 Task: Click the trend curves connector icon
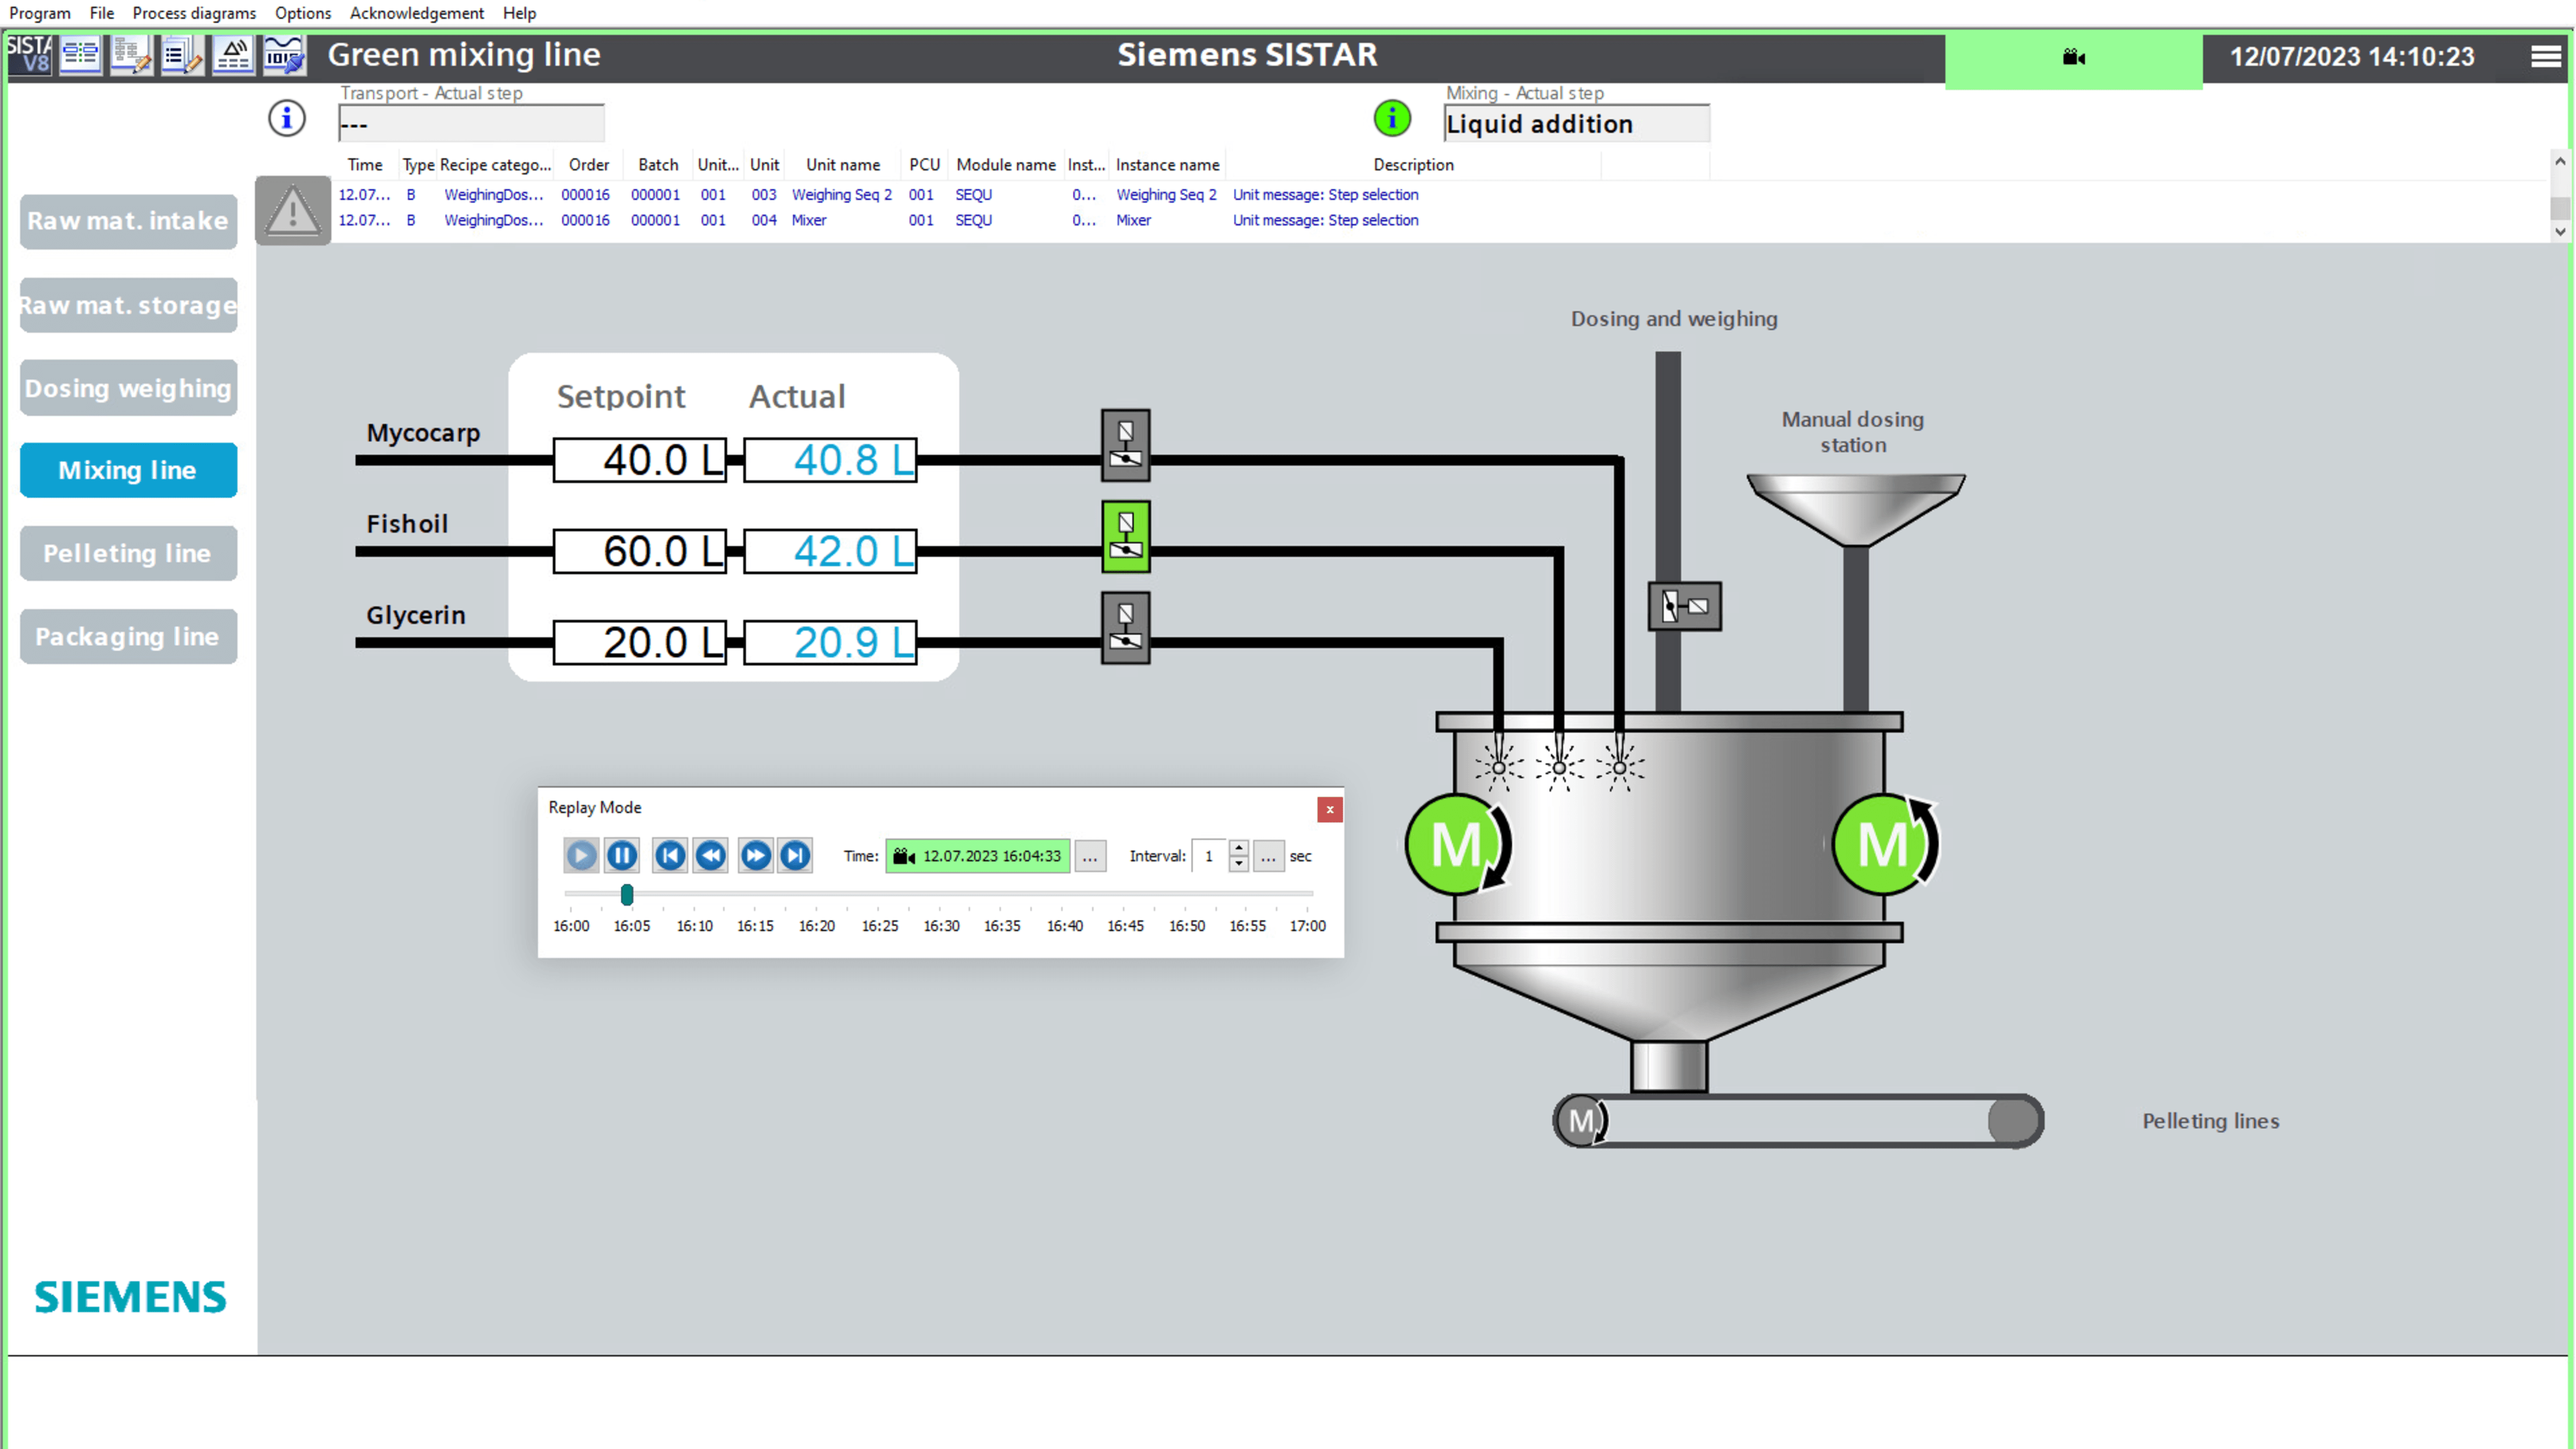click(x=284, y=55)
